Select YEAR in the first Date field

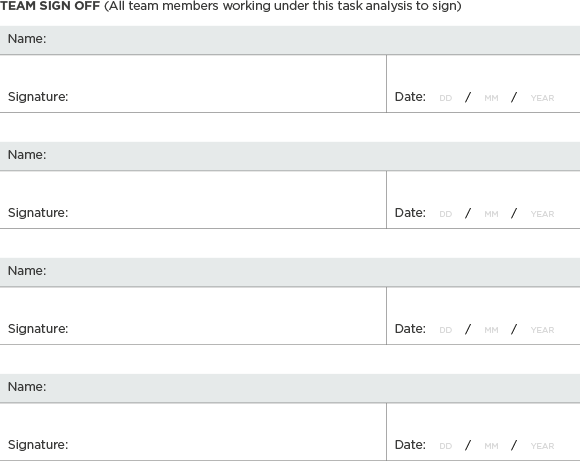(542, 98)
